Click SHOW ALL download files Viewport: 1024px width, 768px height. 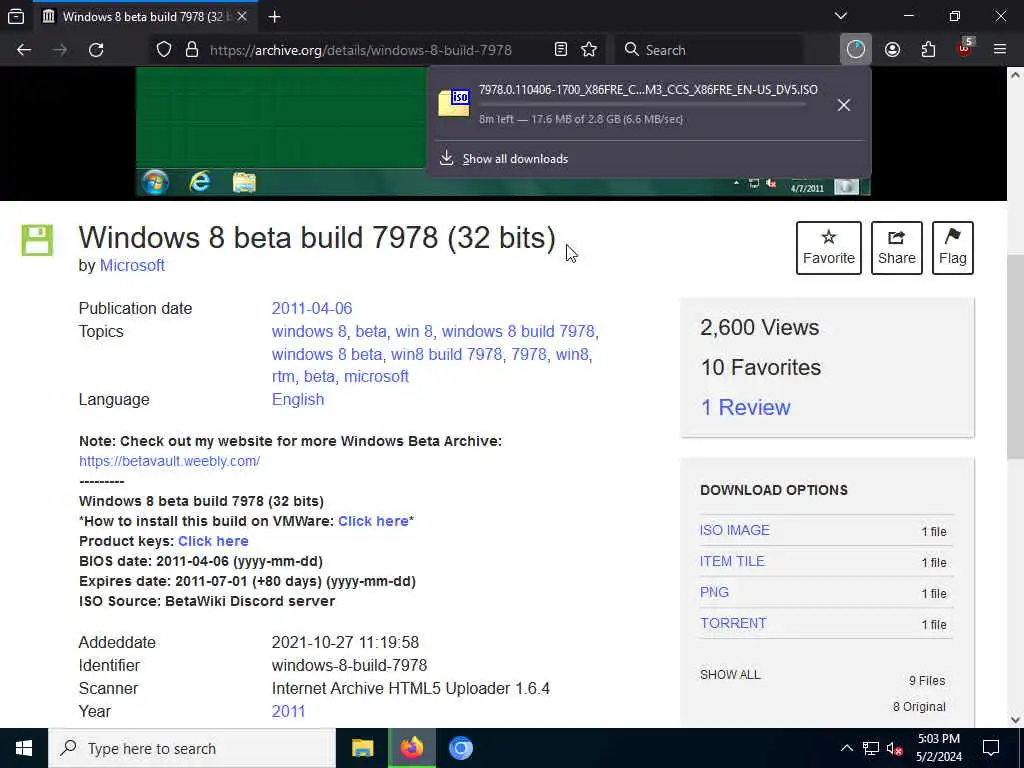pyautogui.click(x=730, y=675)
